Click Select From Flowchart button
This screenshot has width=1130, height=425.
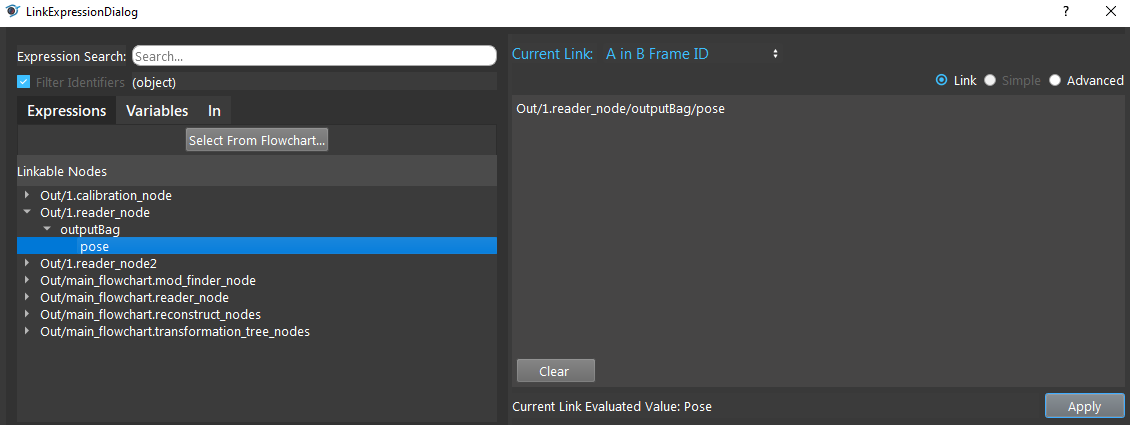click(x=257, y=140)
